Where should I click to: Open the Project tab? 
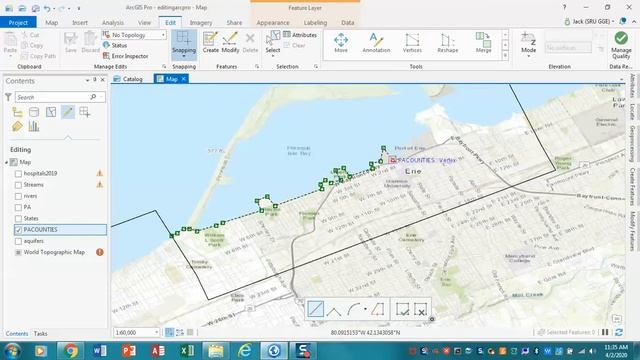point(18,22)
